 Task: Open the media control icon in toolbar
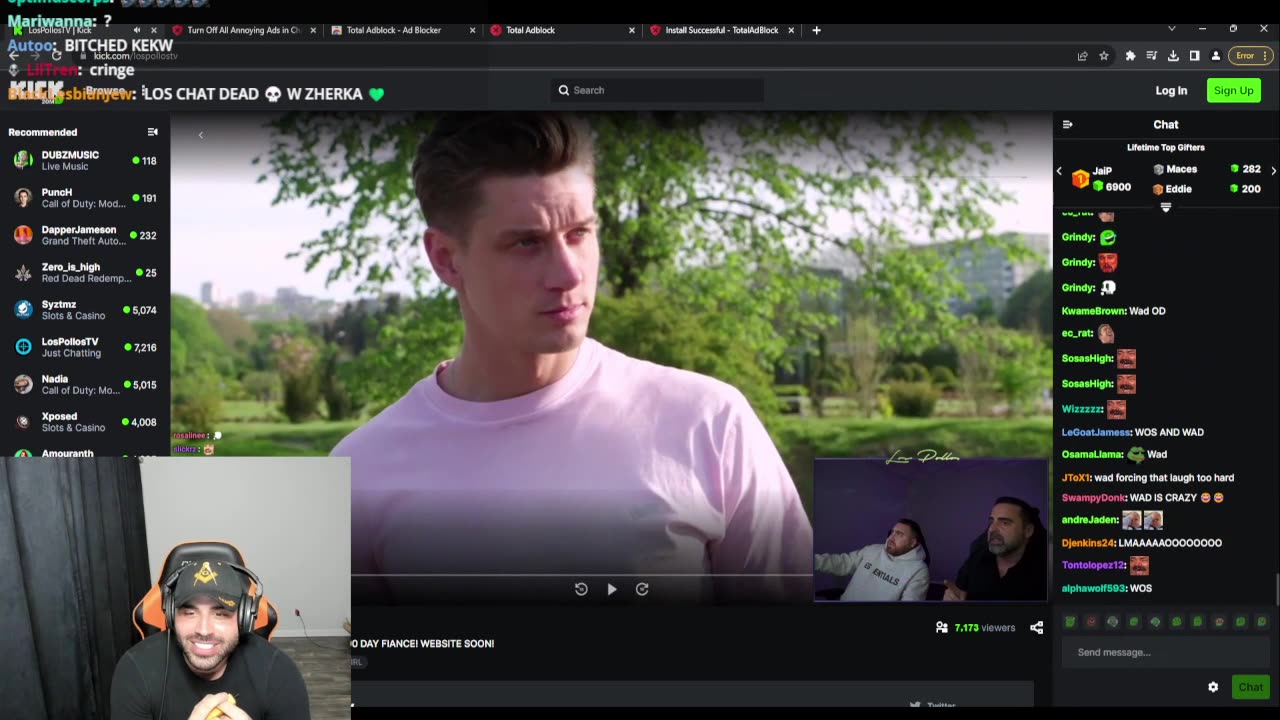[x=1151, y=56]
